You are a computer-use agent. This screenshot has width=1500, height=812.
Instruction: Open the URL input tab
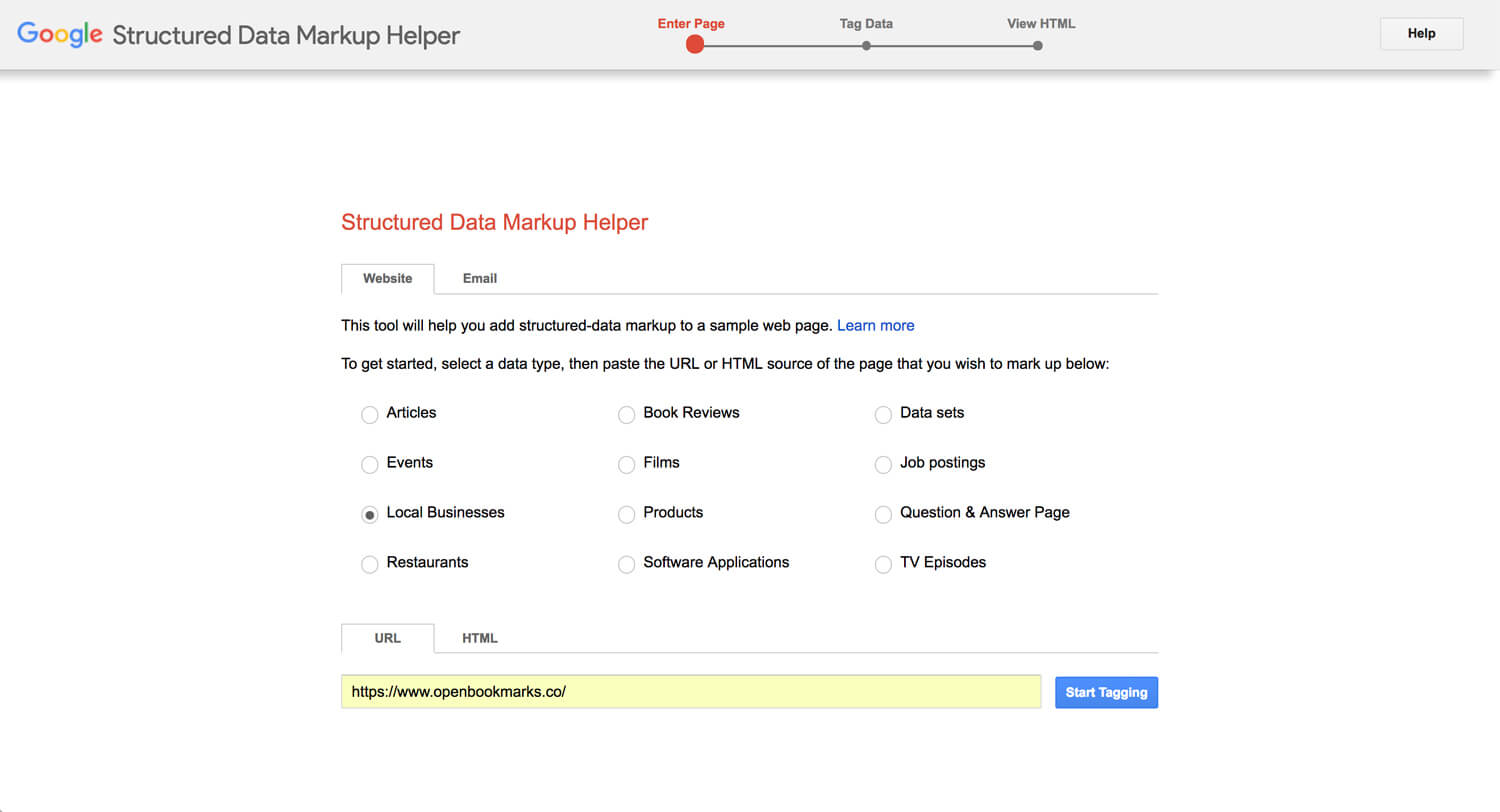tap(388, 638)
